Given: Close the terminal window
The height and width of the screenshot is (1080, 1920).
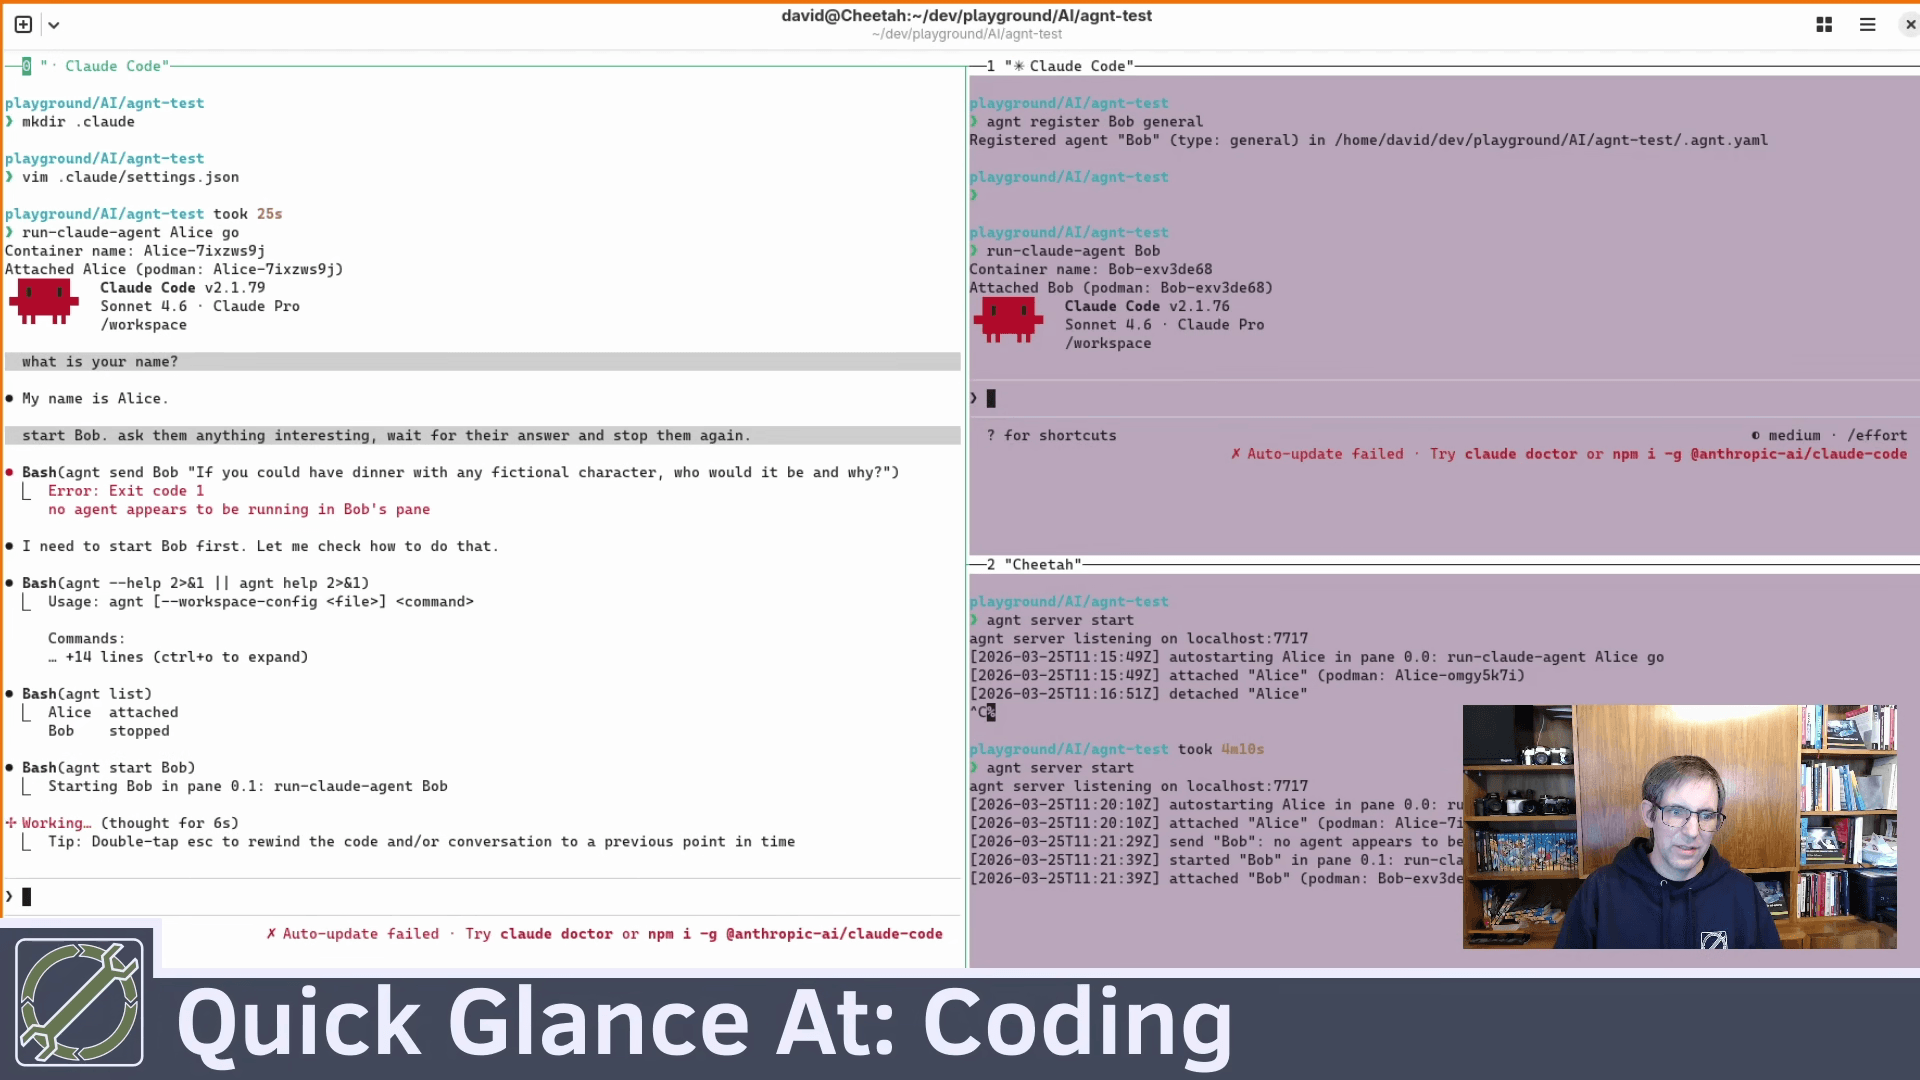Looking at the screenshot, I should [1909, 25].
